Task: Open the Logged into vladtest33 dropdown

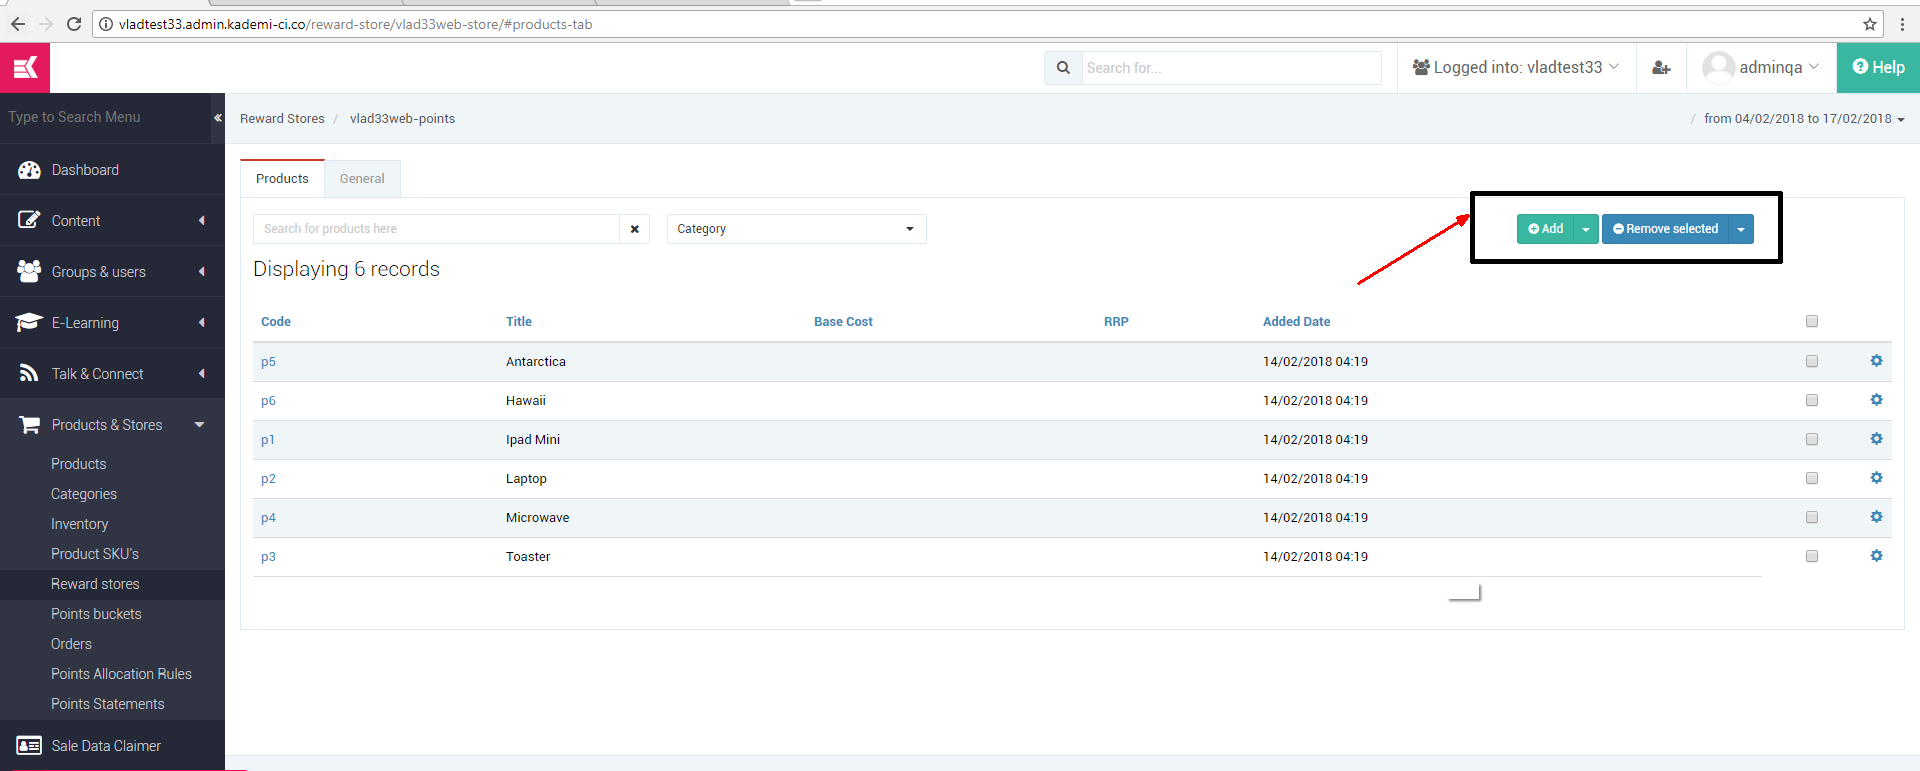Action: click(1516, 67)
